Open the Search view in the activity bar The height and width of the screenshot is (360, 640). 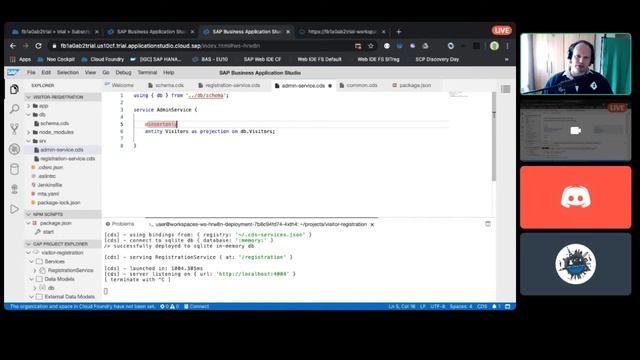point(14,109)
